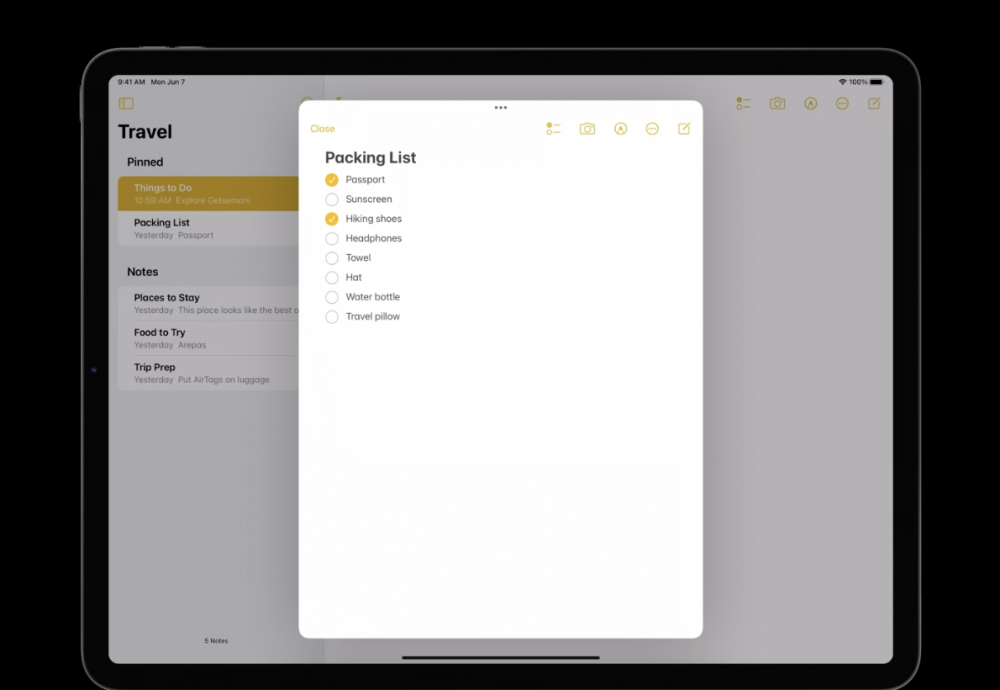Open the three-dot multitasking control atop the window
The width and height of the screenshot is (1000, 690).
click(500, 107)
